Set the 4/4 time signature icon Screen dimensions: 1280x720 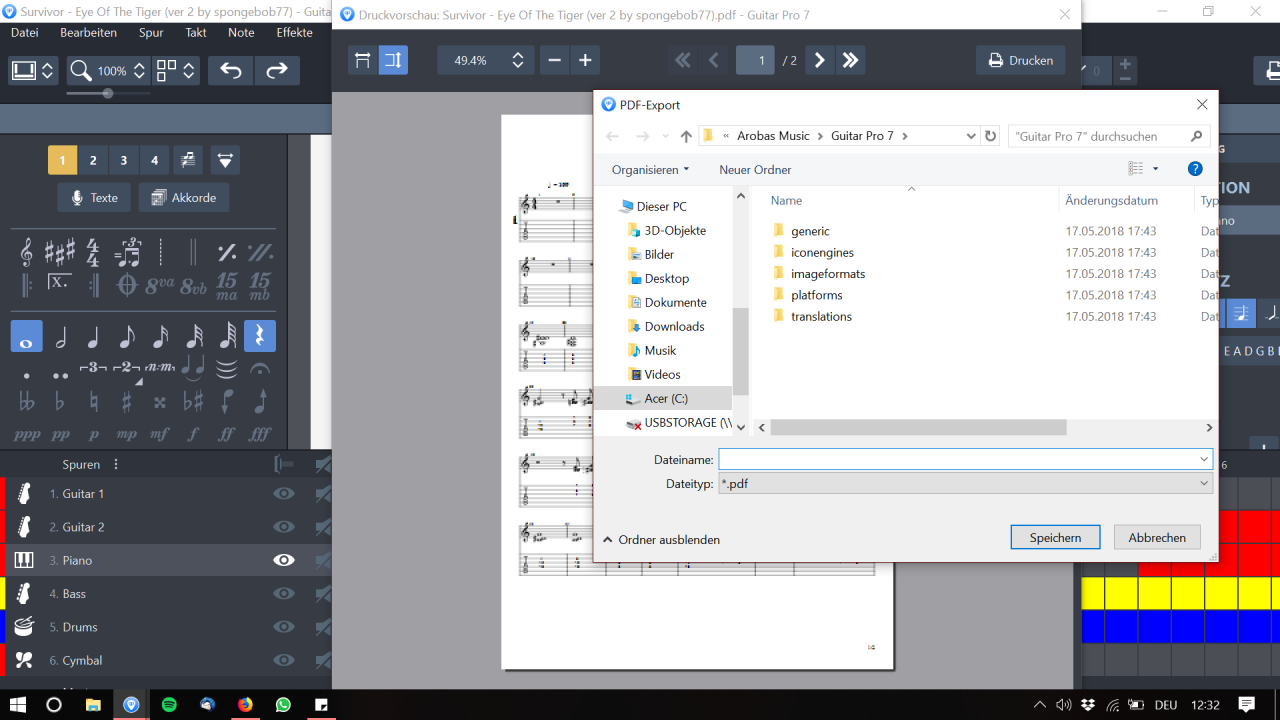tap(93, 252)
